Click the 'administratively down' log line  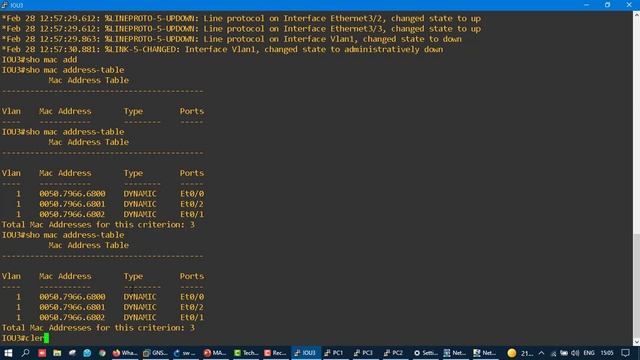pos(222,49)
